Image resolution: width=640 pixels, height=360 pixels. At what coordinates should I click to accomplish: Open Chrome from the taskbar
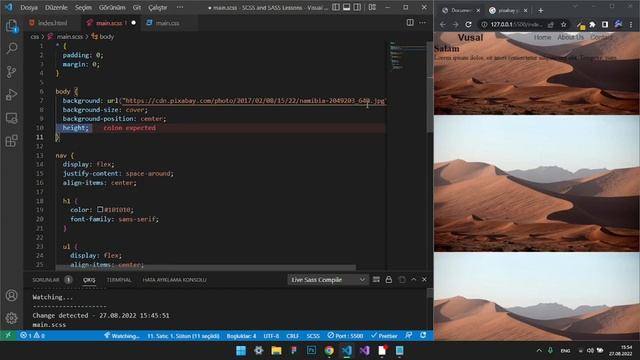(x=329, y=350)
